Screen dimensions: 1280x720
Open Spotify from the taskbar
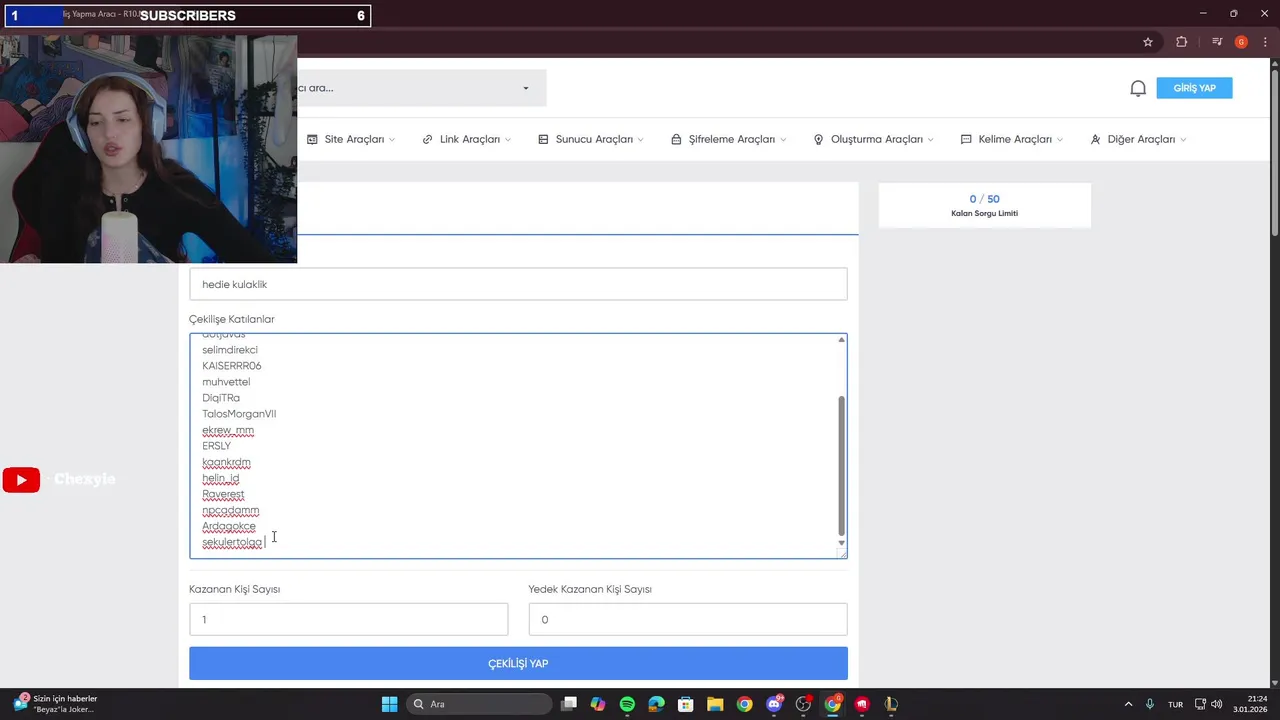tap(627, 704)
